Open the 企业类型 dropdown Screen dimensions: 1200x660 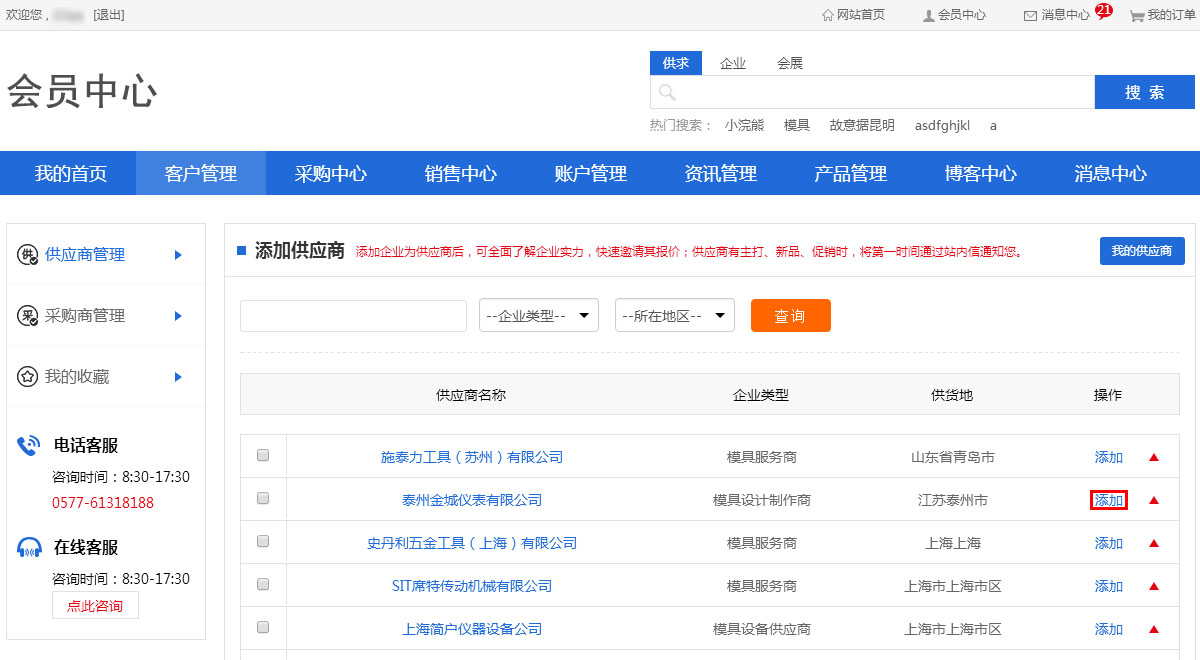tap(539, 316)
